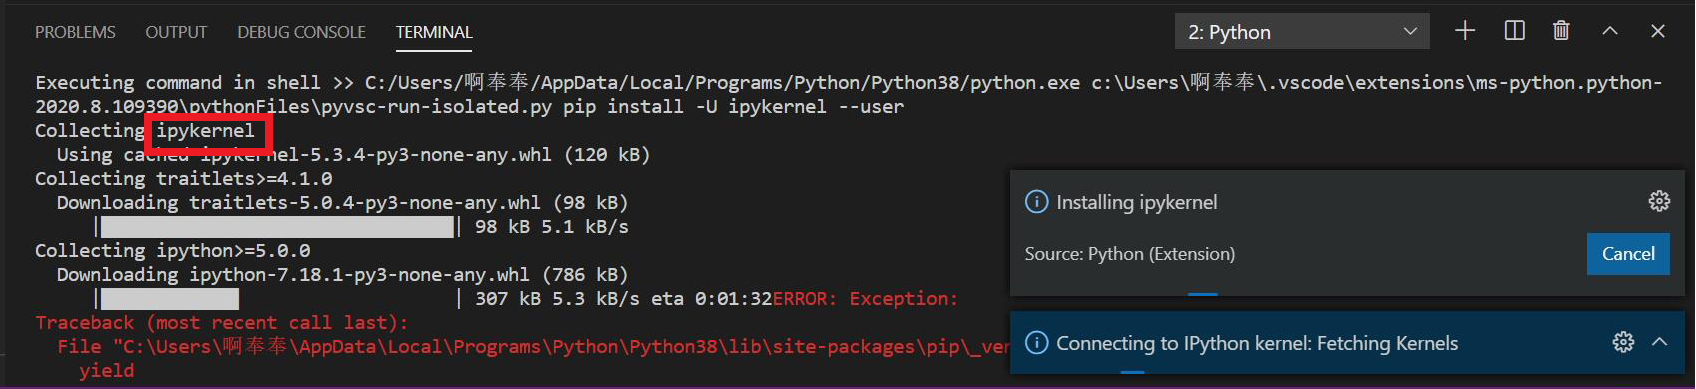Click the traitlets download progress bar
Viewport: 1696px width, 389px height.
277,227
